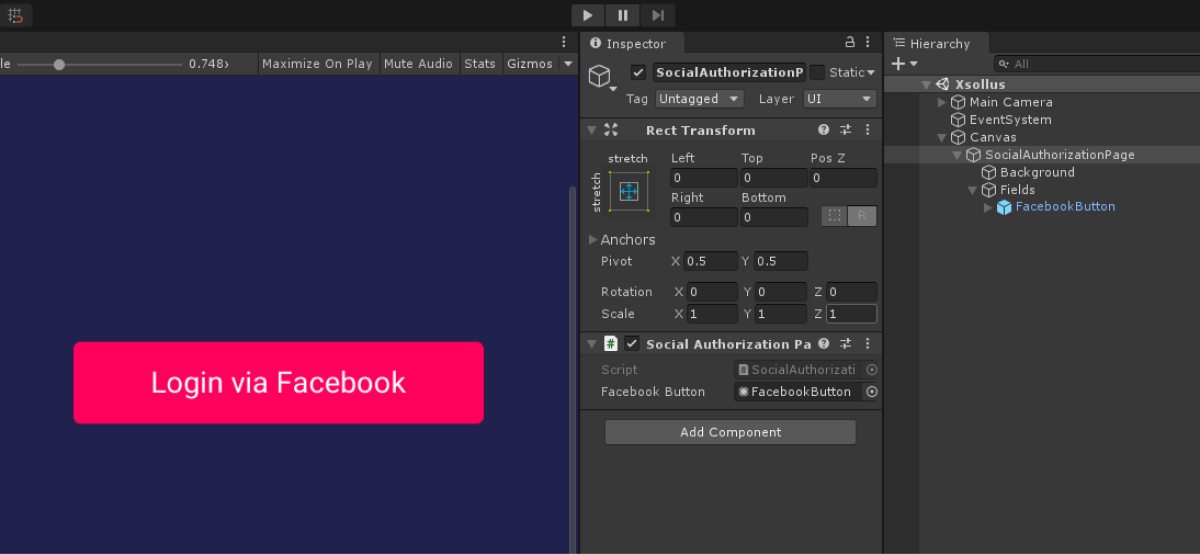This screenshot has height=554, width=1200.
Task: Enable the Static checkbox
Action: pos(818,72)
